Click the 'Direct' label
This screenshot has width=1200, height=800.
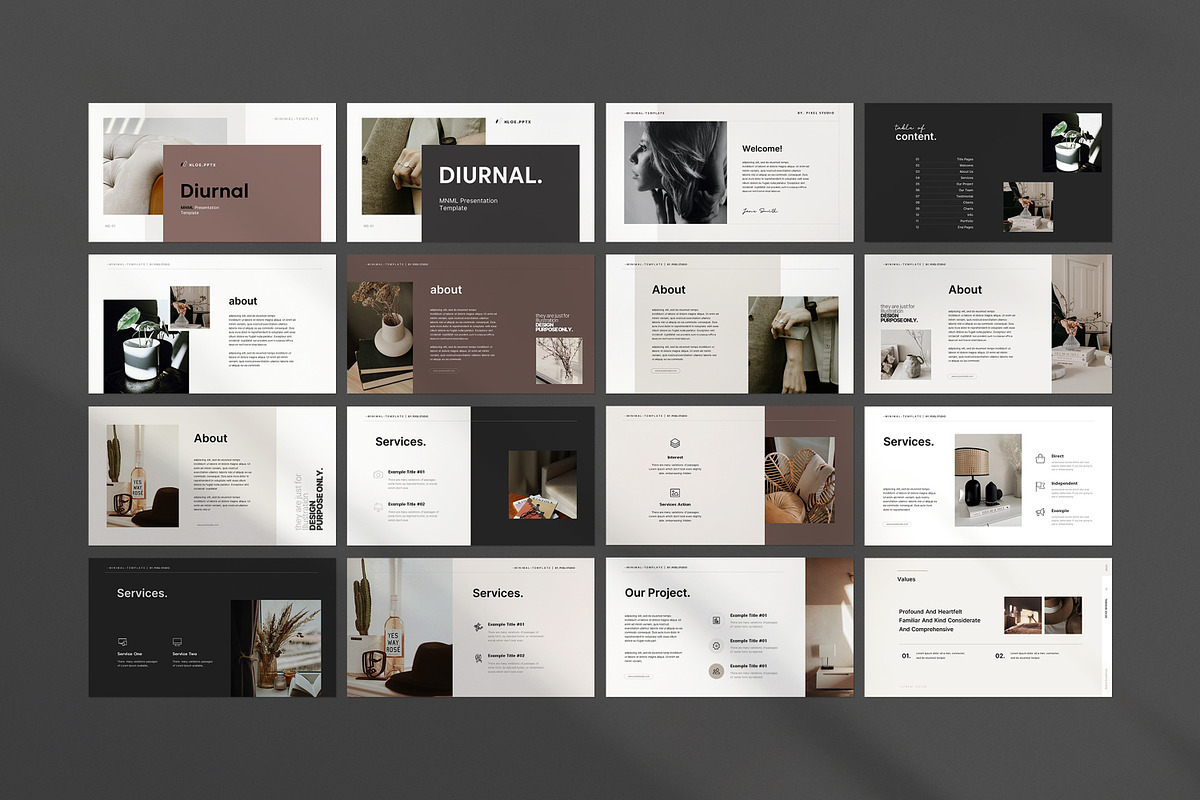tap(1057, 456)
